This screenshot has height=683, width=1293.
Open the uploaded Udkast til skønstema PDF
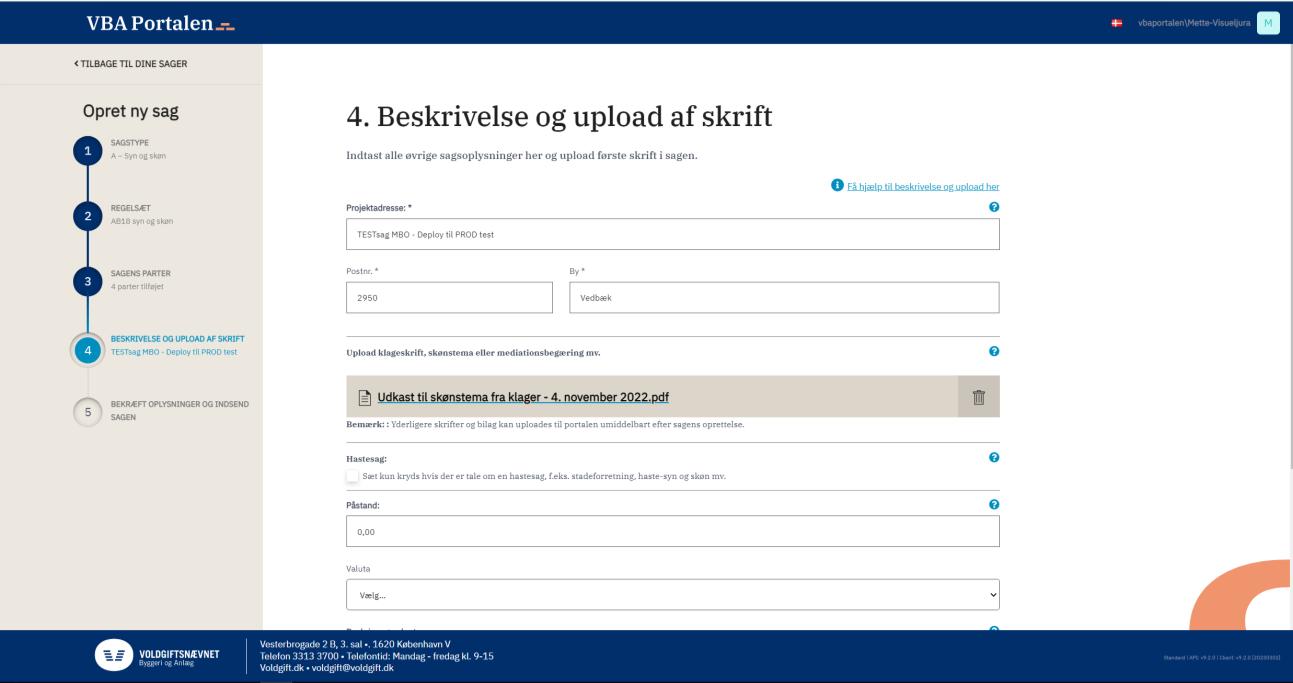coord(523,397)
